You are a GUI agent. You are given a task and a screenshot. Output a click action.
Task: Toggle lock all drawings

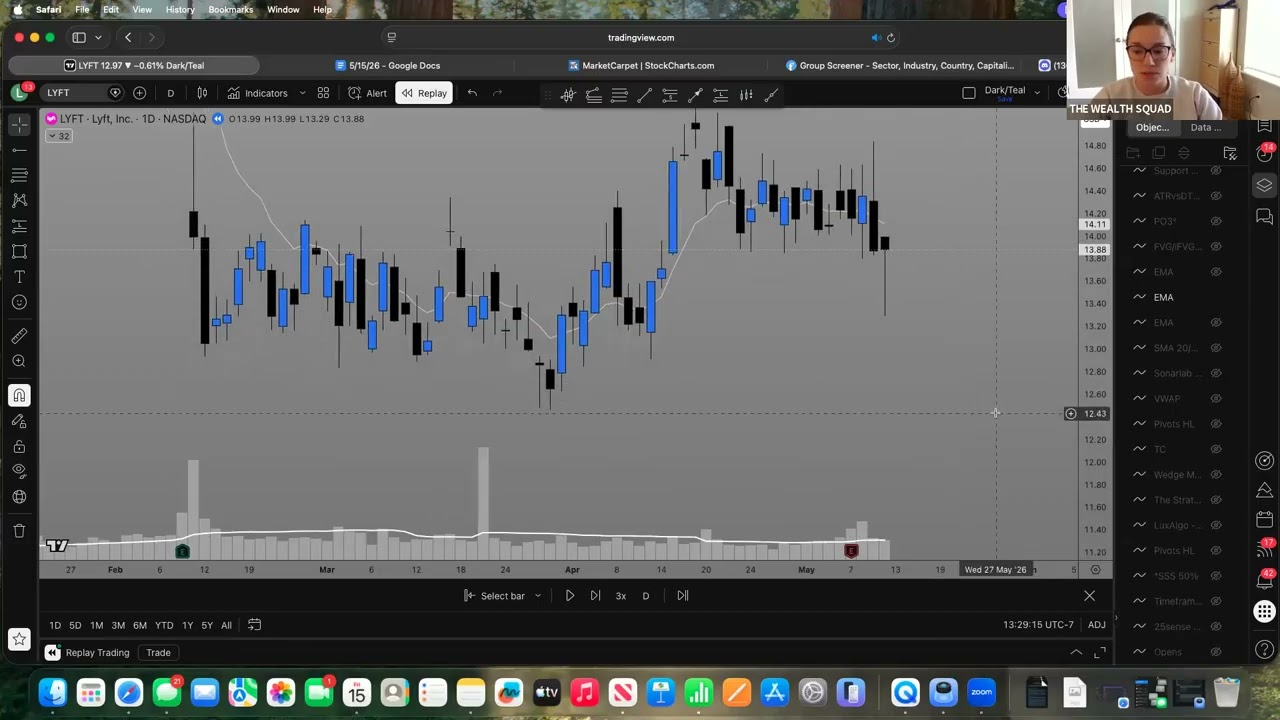[19, 446]
